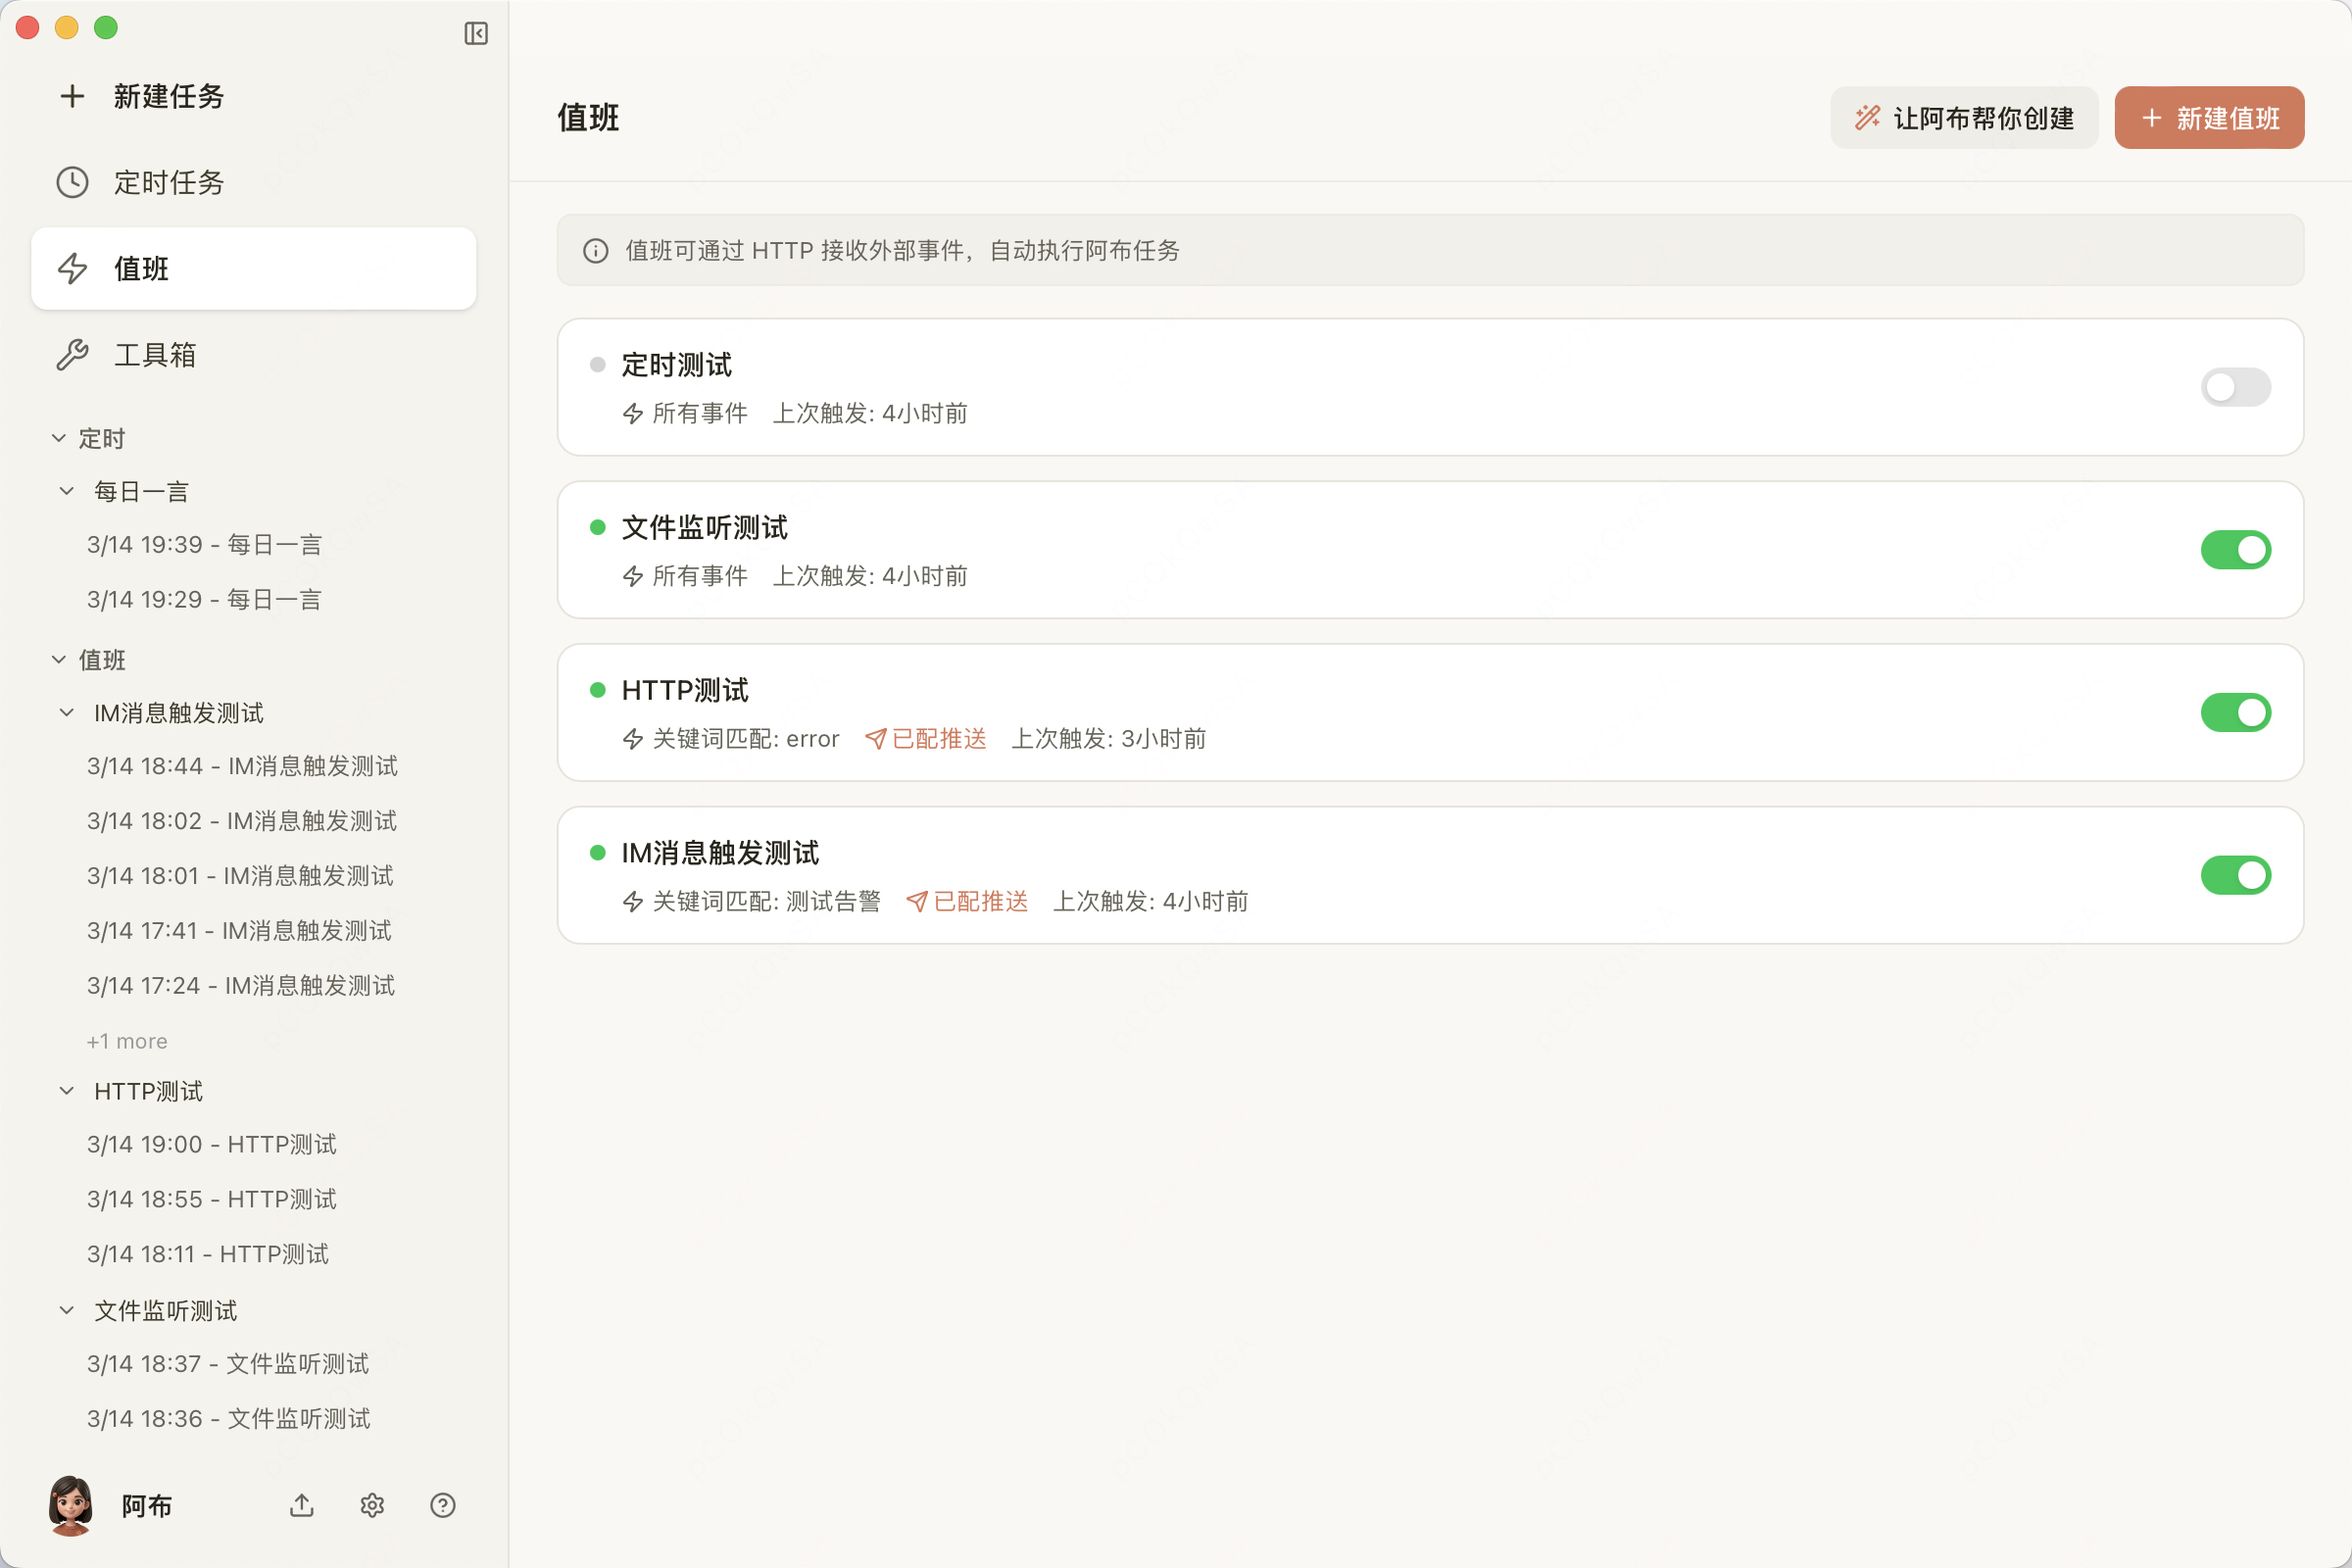This screenshot has height=1568, width=2352.
Task: Collapse the 定时 section in sidebar
Action: point(58,437)
